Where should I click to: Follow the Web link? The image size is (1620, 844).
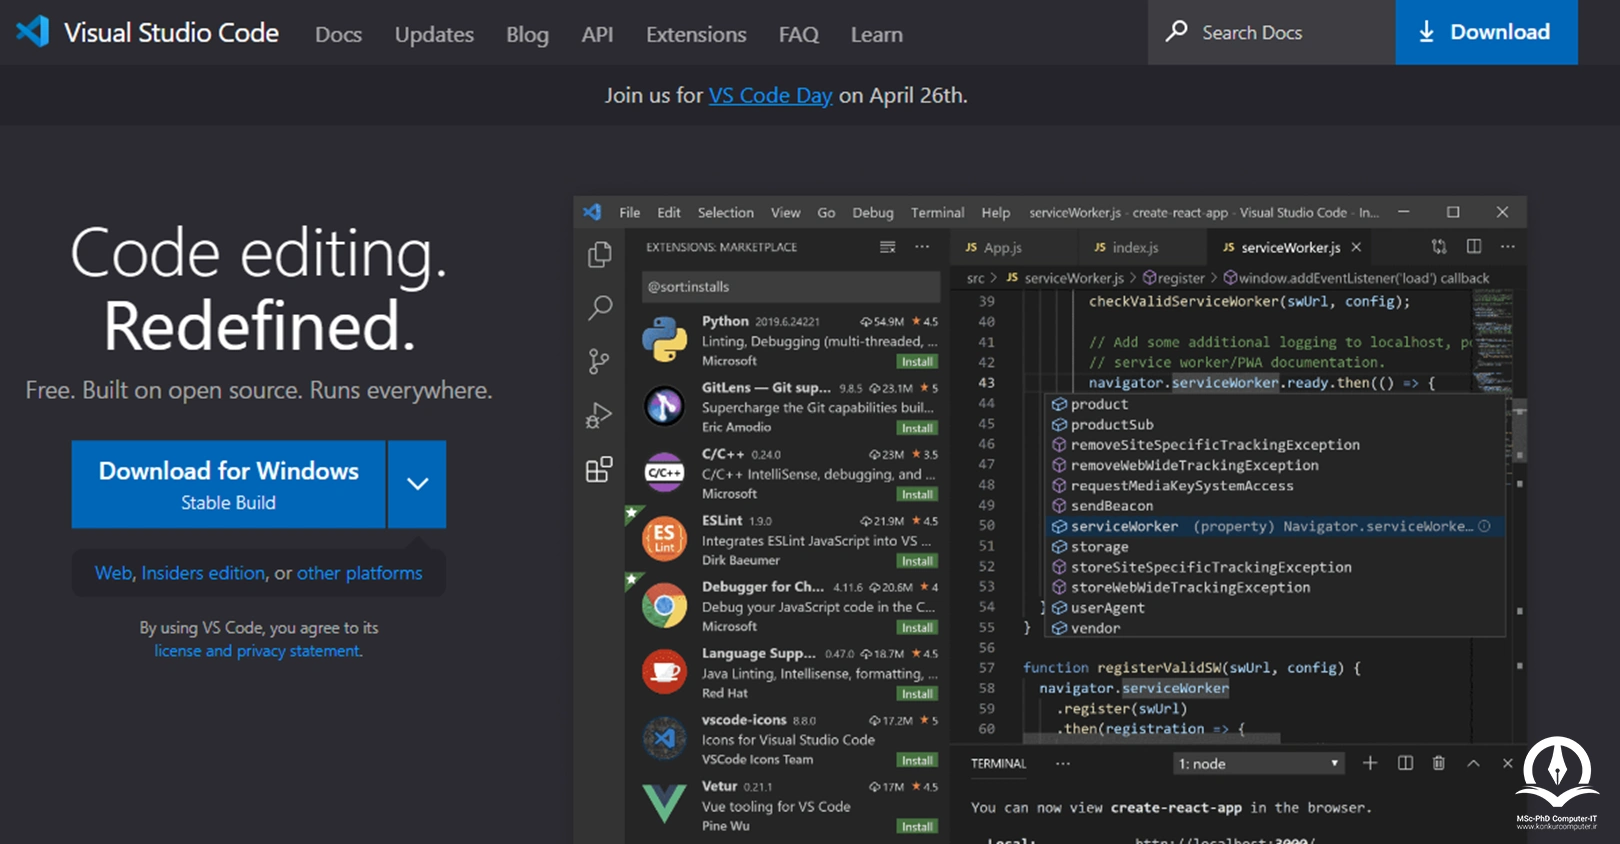click(x=113, y=573)
